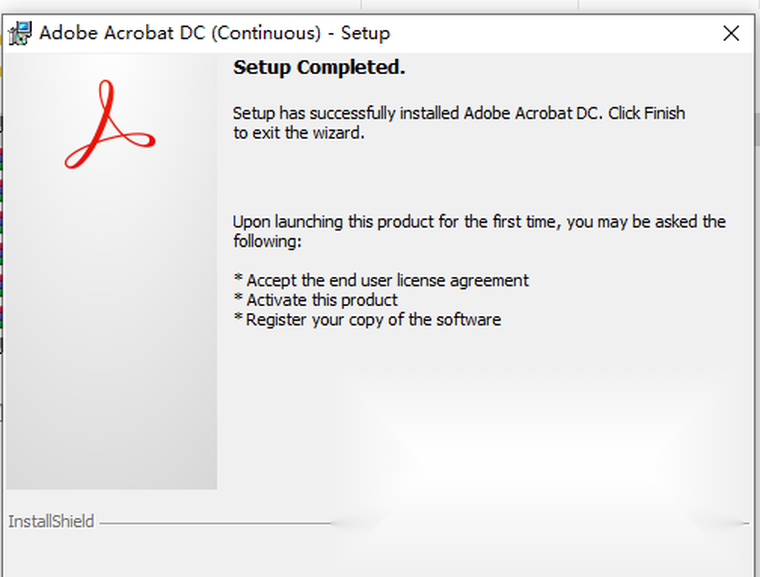Viewport: 760px width, 577px height.
Task: Click the separator line beside InstallShield
Action: [x=210, y=522]
